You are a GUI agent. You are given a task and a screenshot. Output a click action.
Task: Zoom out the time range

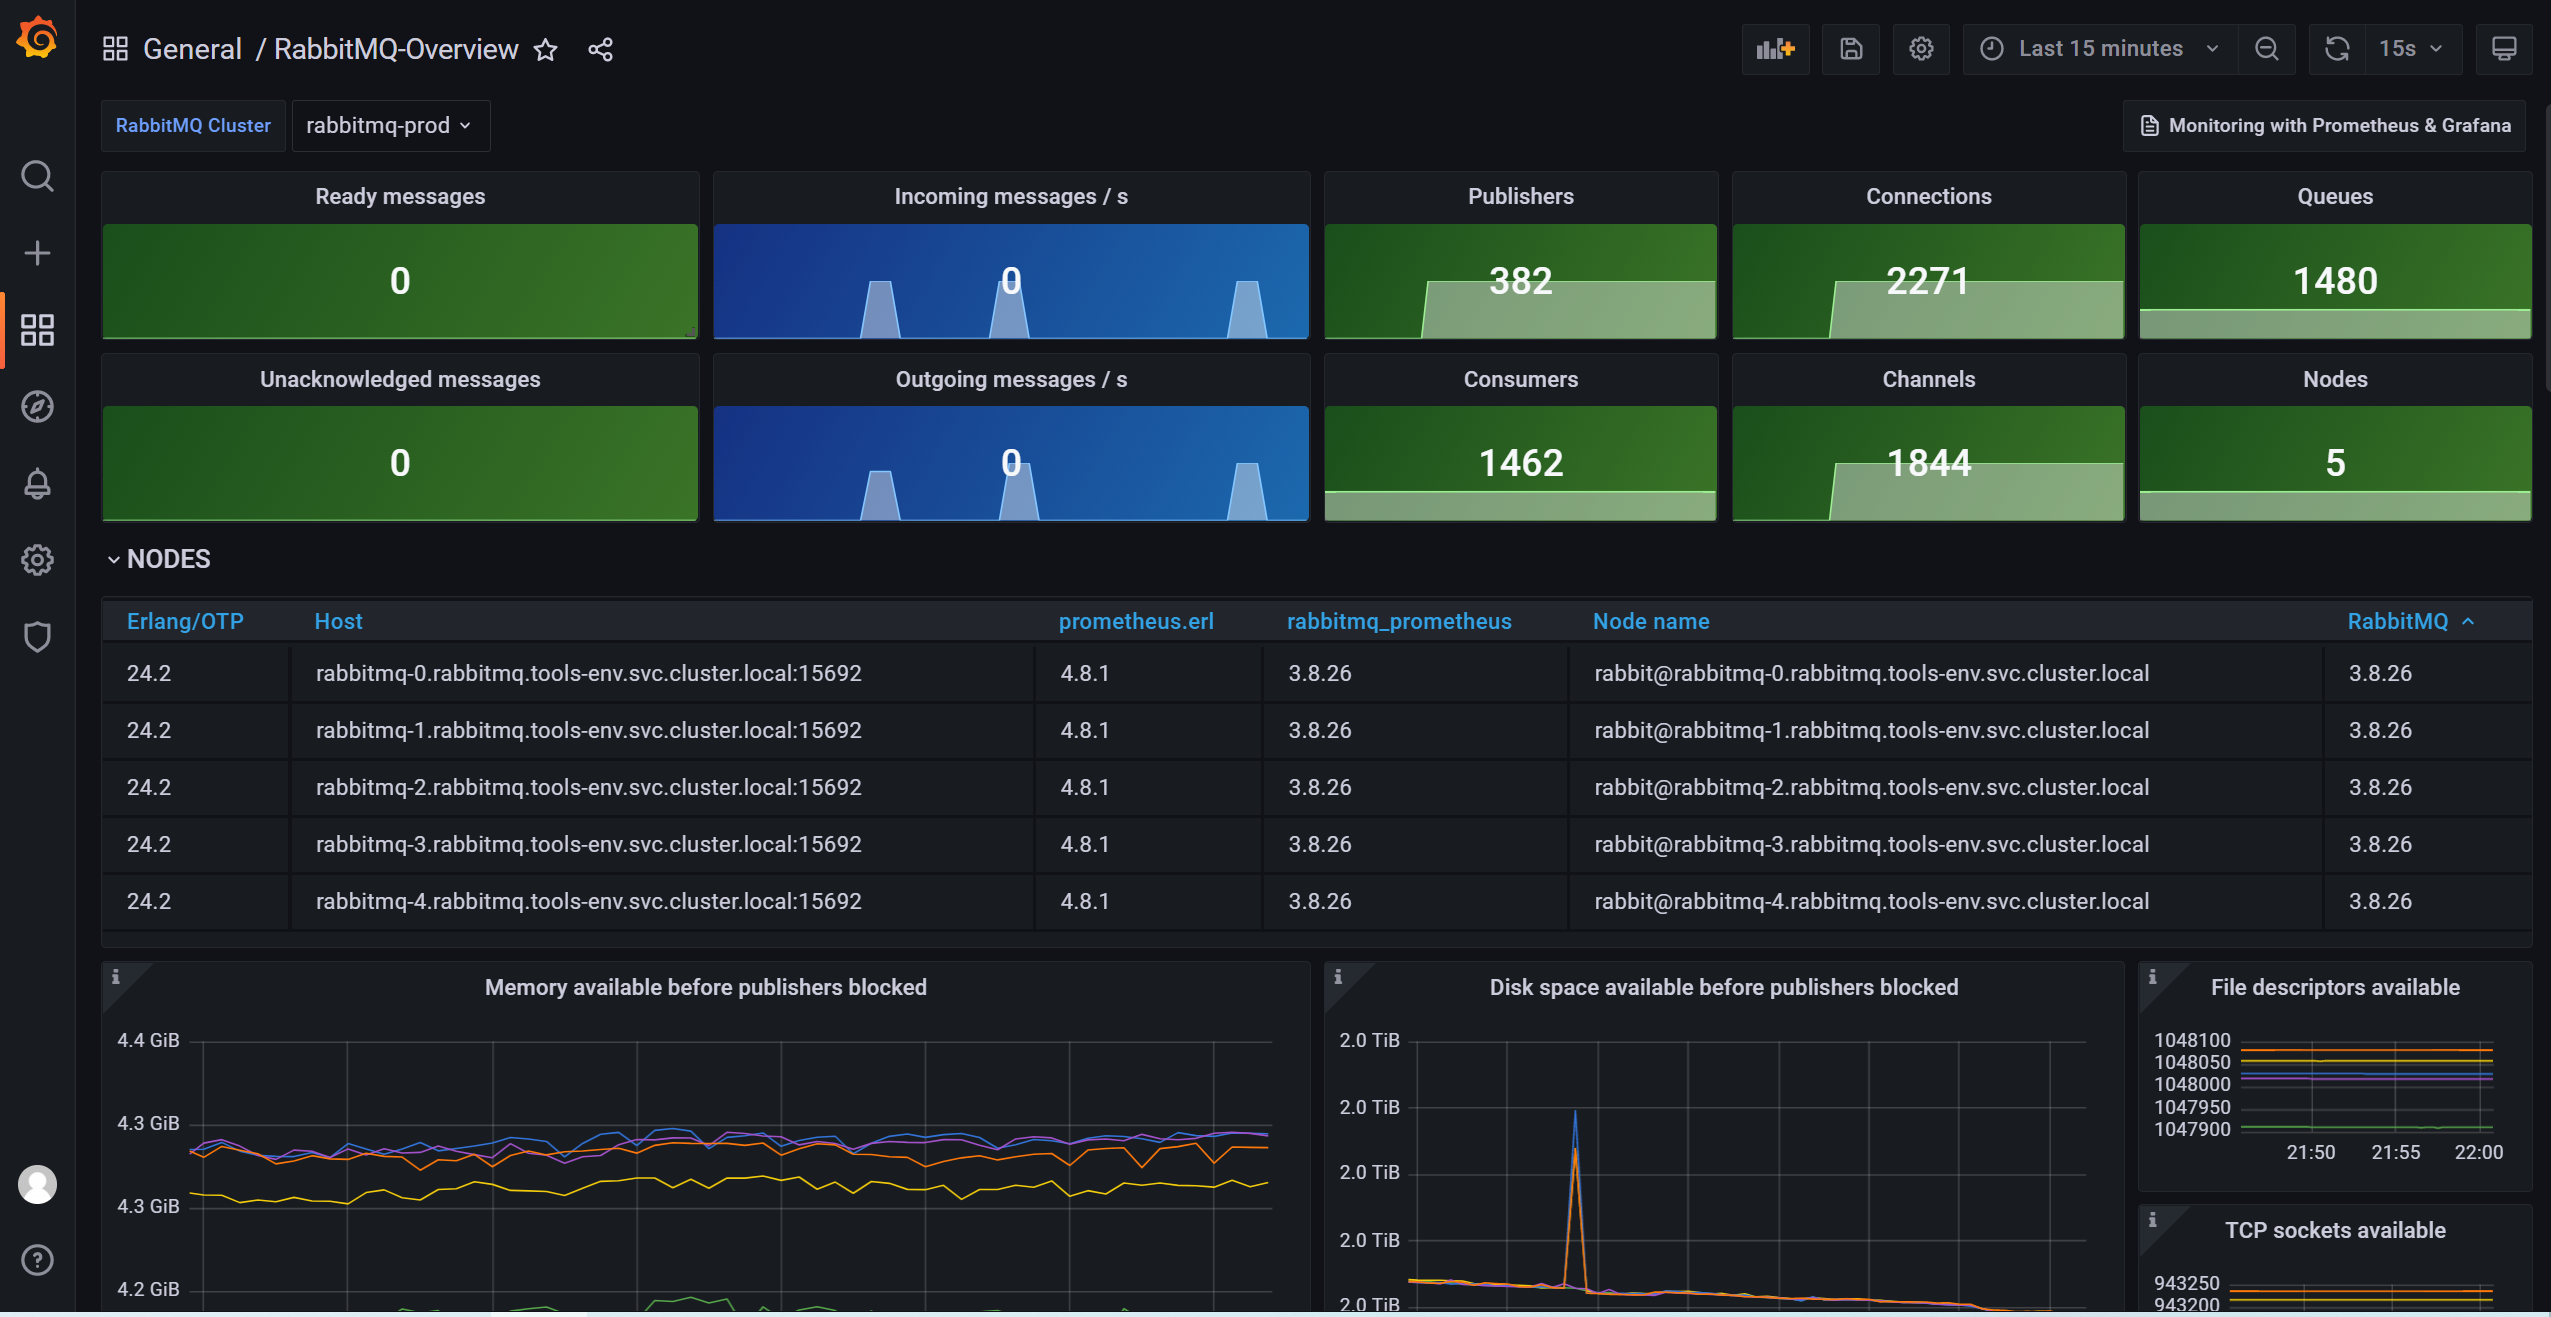(2267, 49)
